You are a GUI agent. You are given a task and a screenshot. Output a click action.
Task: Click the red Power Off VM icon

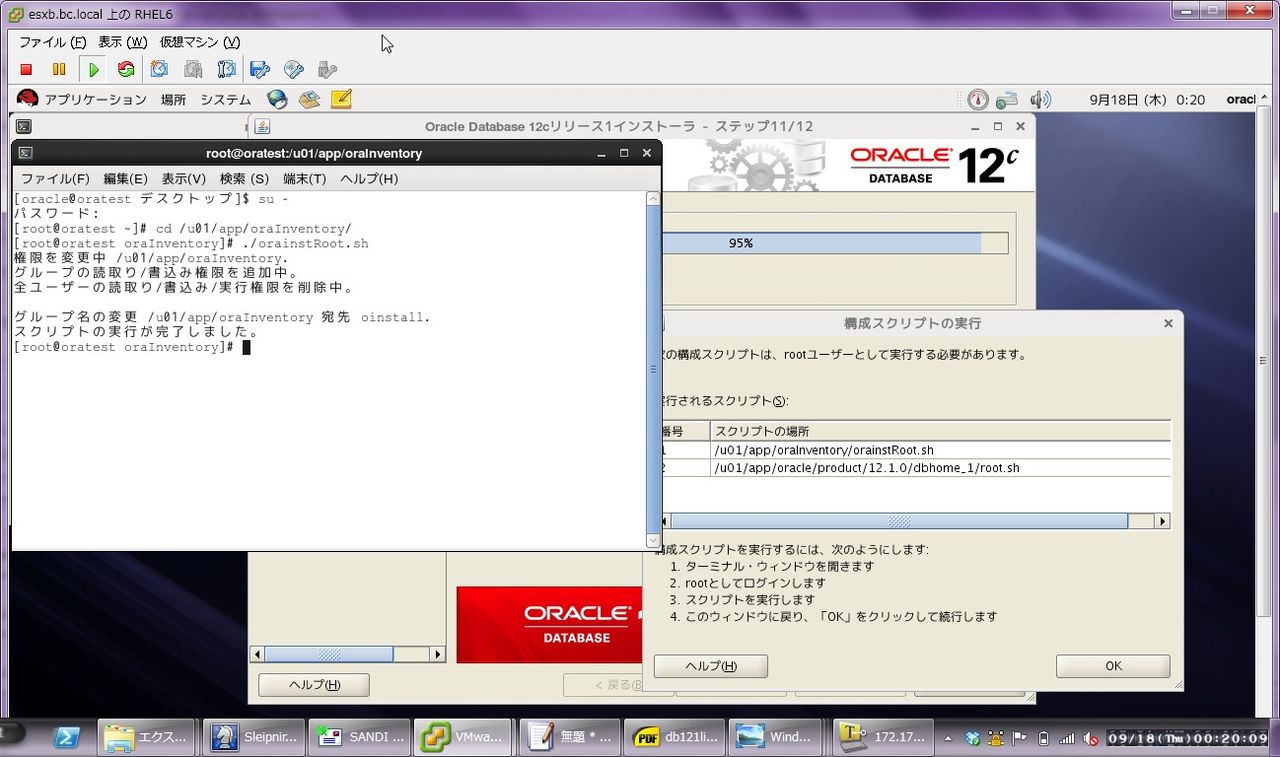[x=27, y=69]
